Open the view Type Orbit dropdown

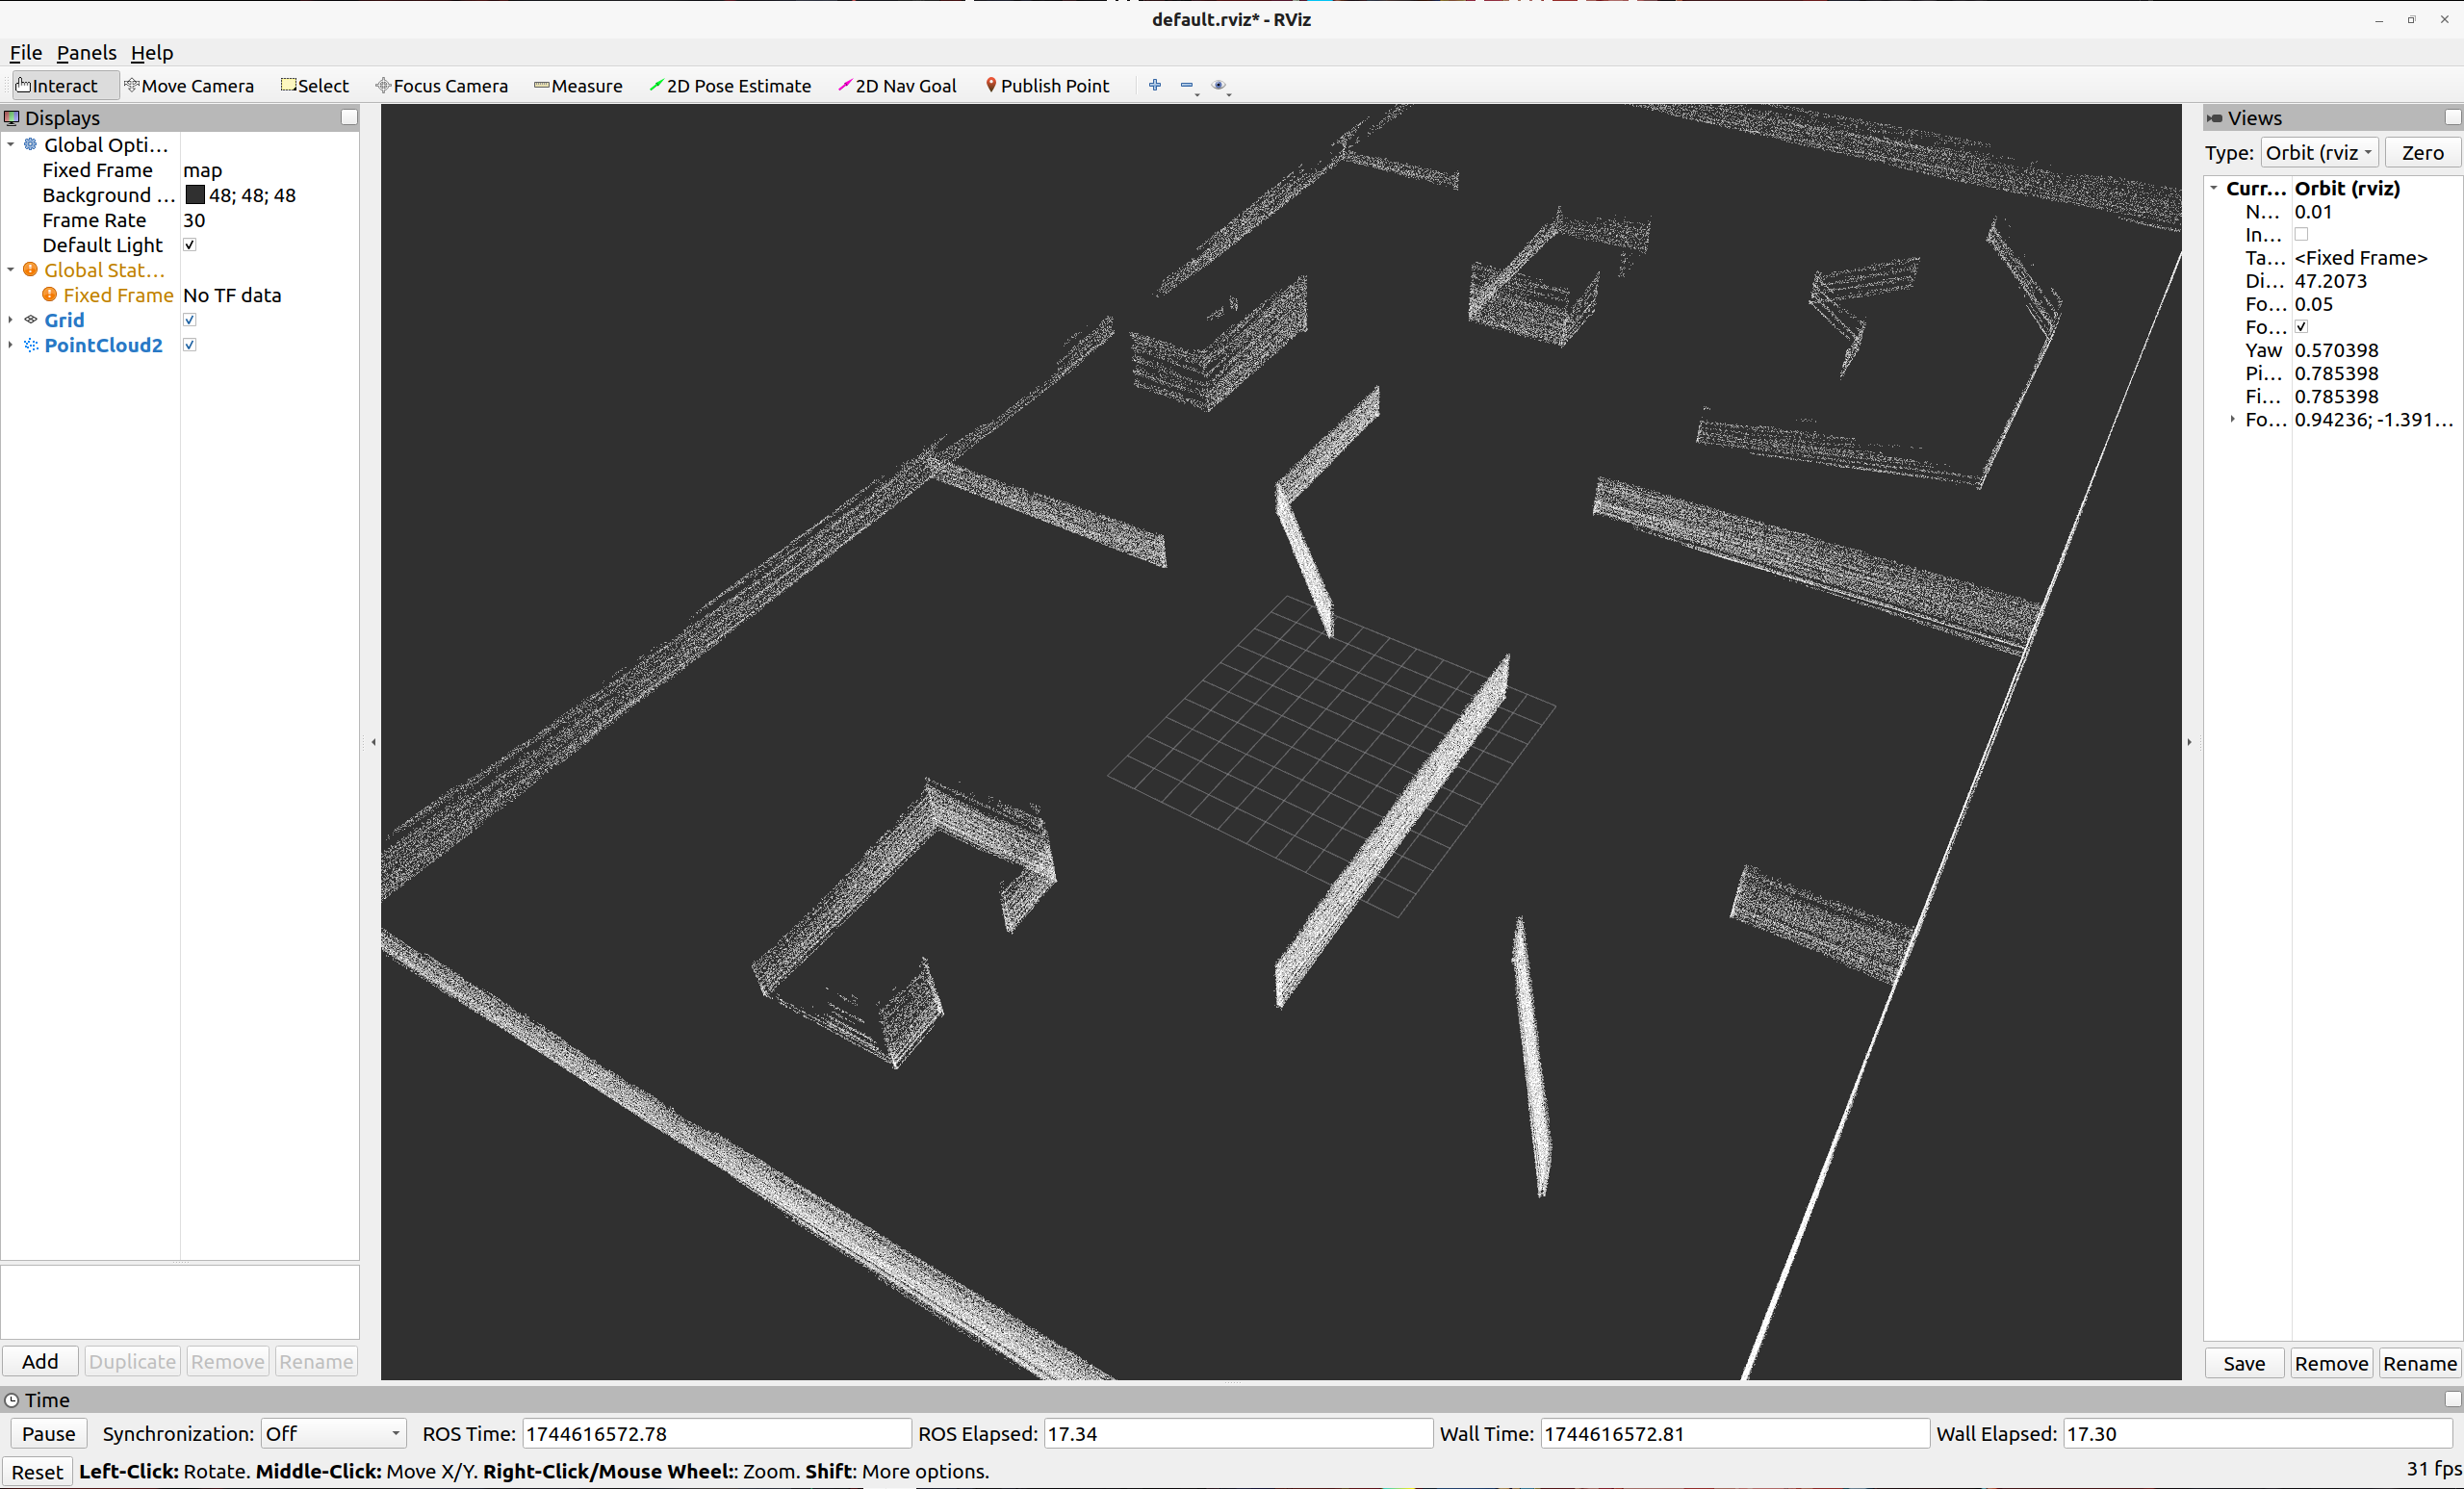(x=2318, y=153)
